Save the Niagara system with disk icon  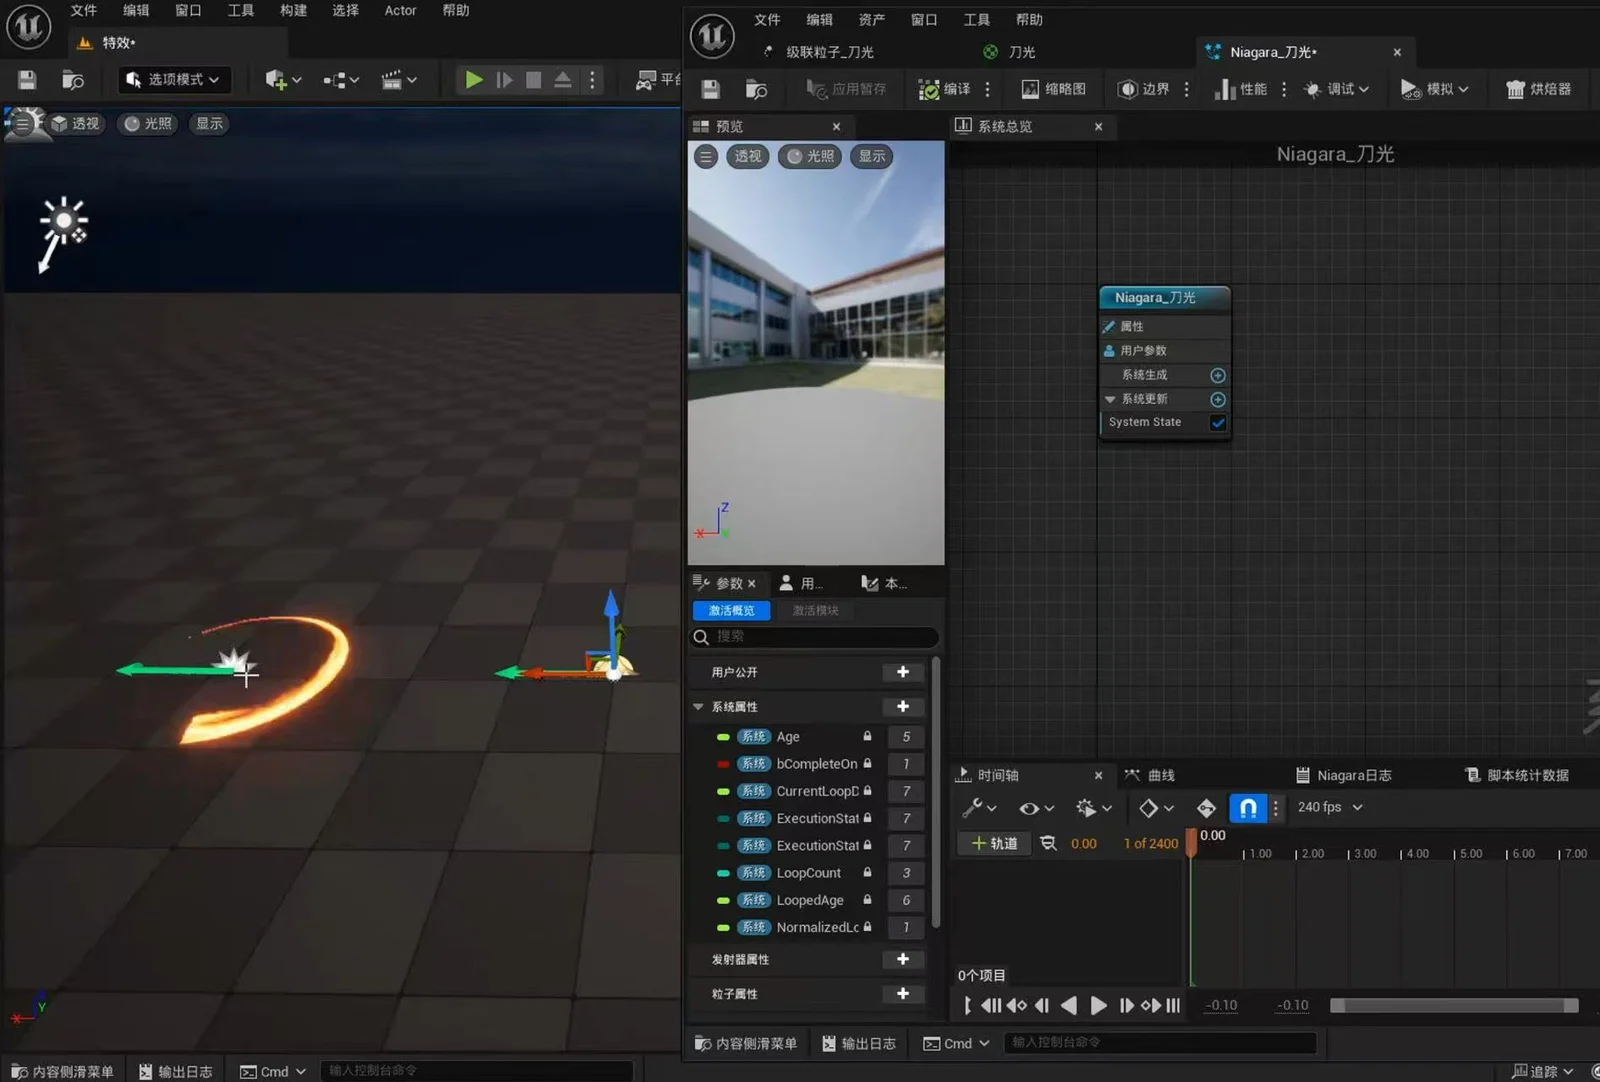[x=711, y=89]
